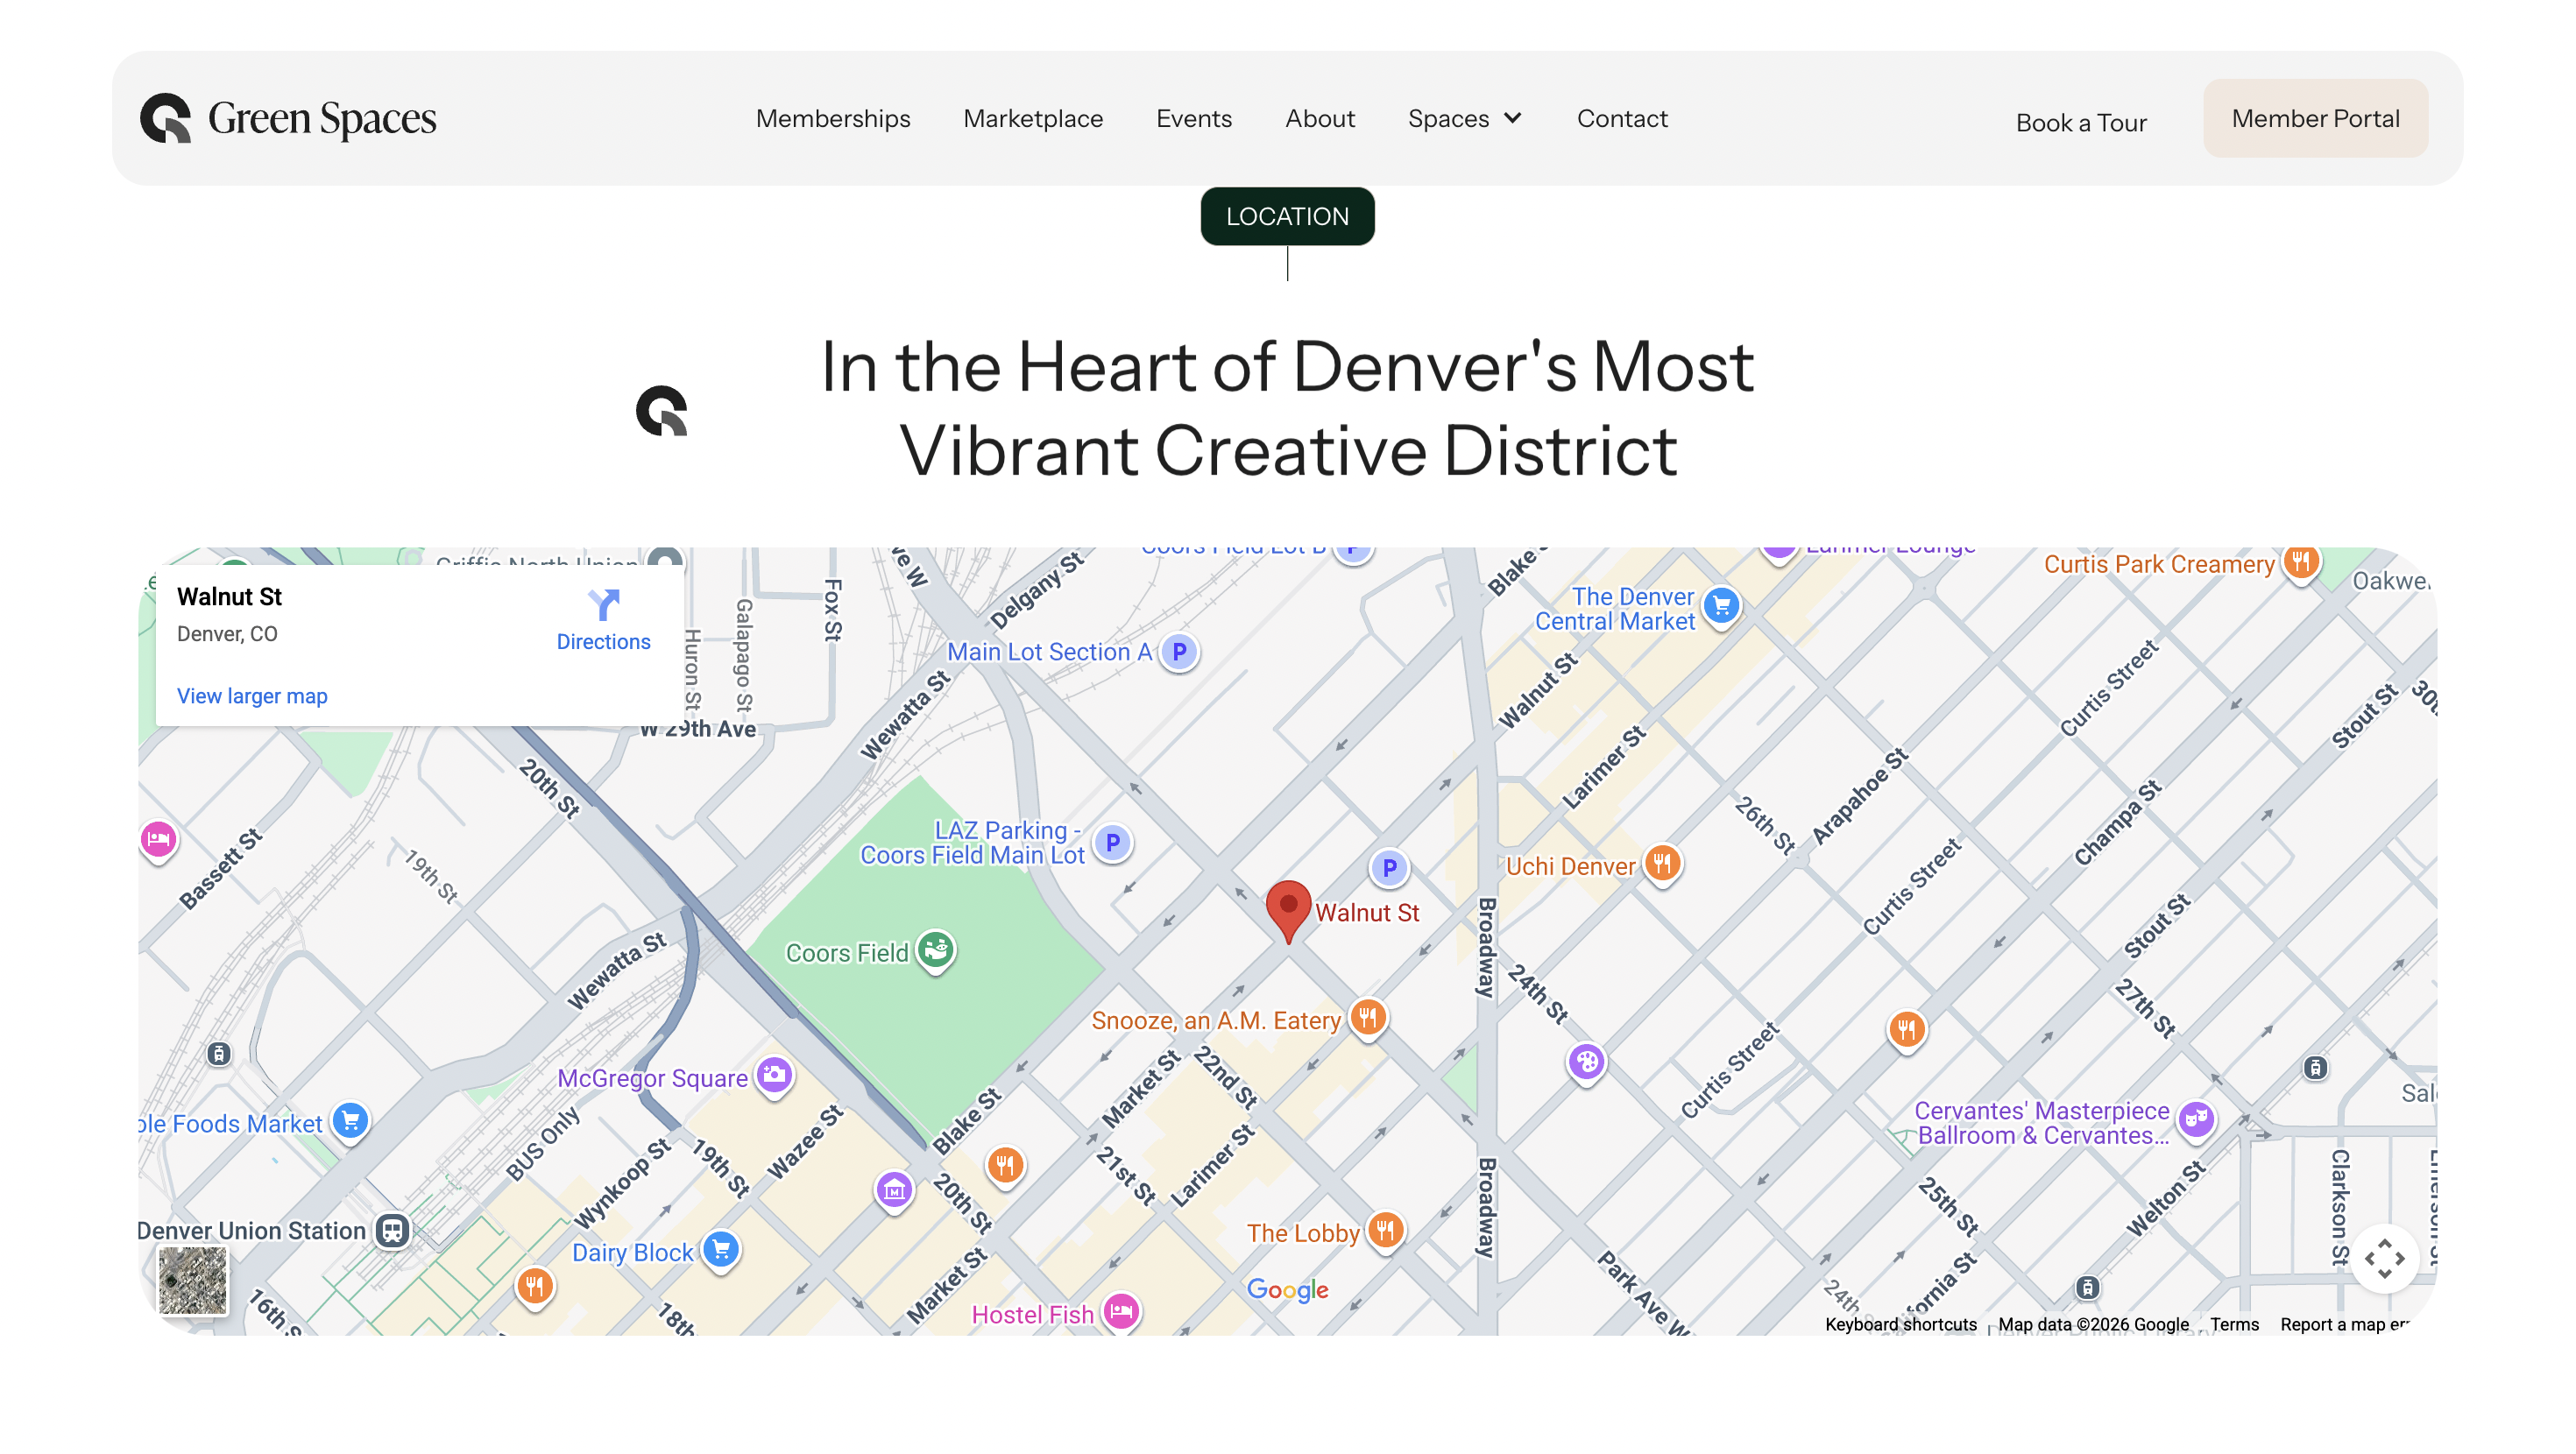
Task: Switch to satellite view thumbnail
Action: (193, 1280)
